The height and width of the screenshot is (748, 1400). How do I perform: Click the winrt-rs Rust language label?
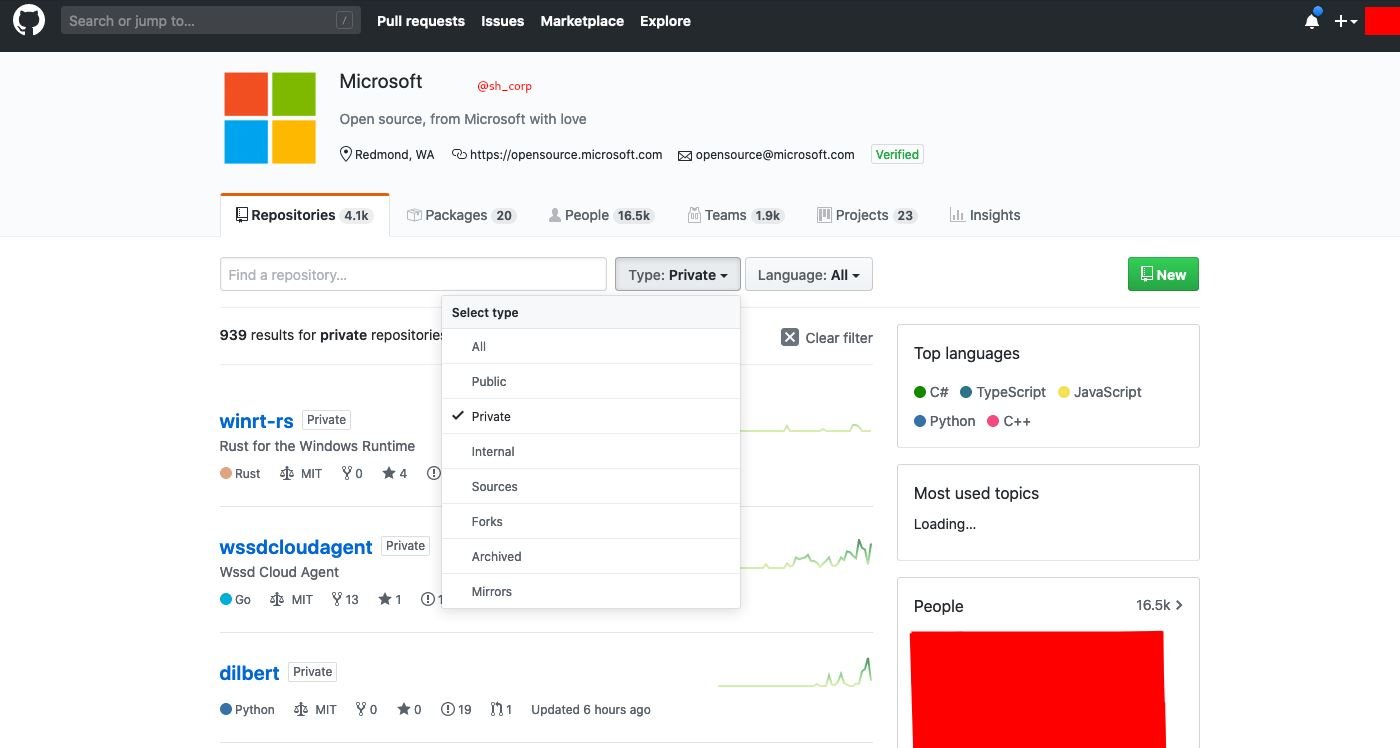pos(240,473)
